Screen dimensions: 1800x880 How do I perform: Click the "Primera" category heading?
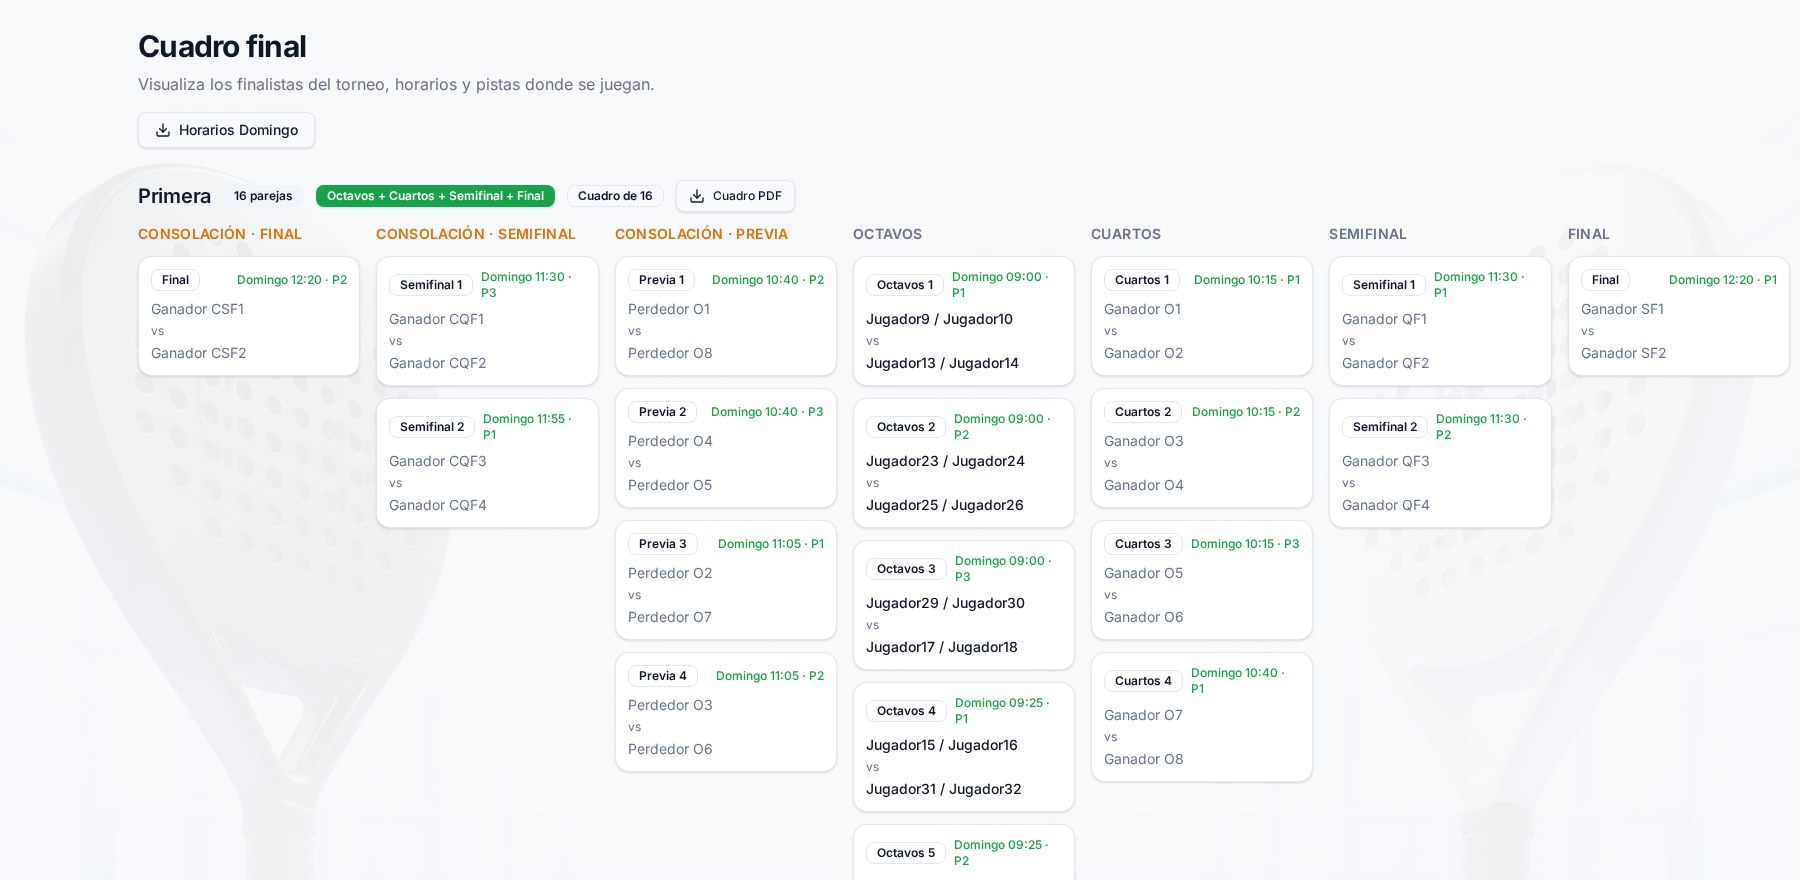(x=175, y=196)
